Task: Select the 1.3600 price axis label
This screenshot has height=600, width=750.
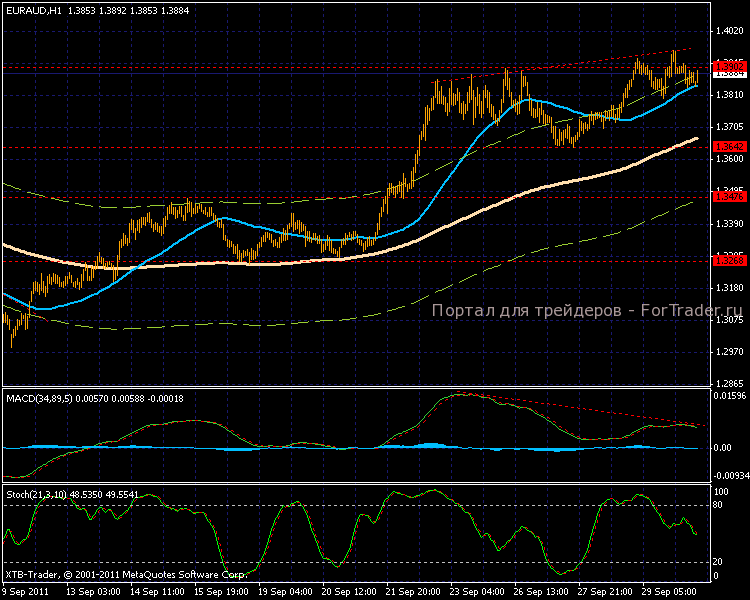Action: click(729, 159)
